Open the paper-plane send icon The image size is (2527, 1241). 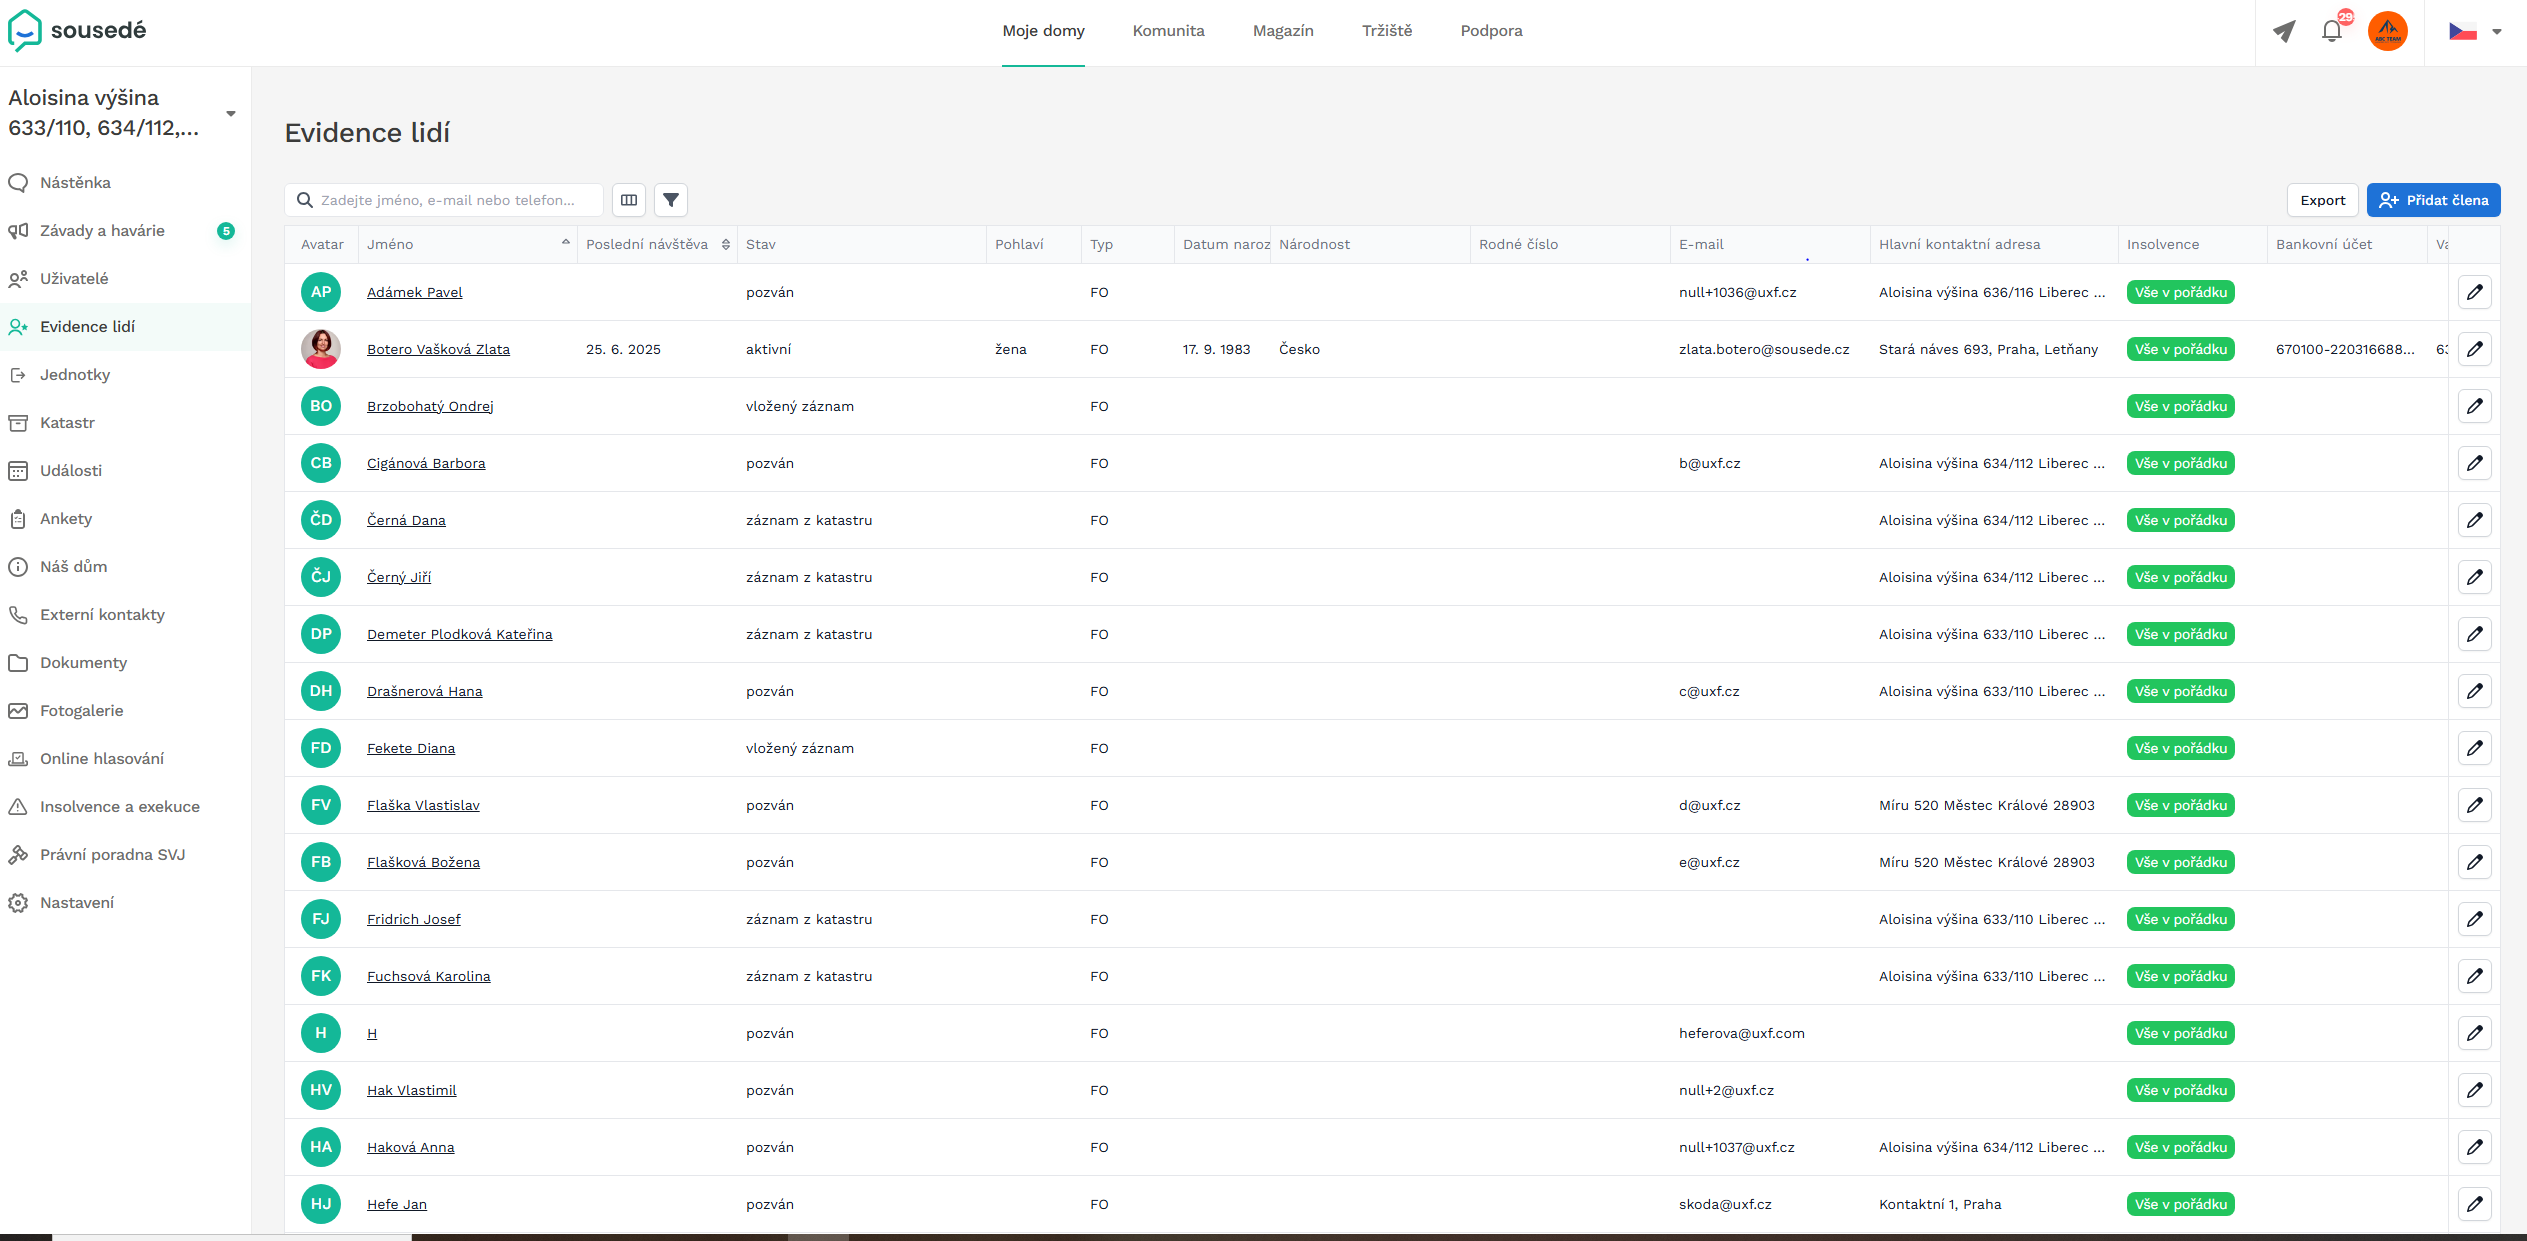coord(2283,31)
